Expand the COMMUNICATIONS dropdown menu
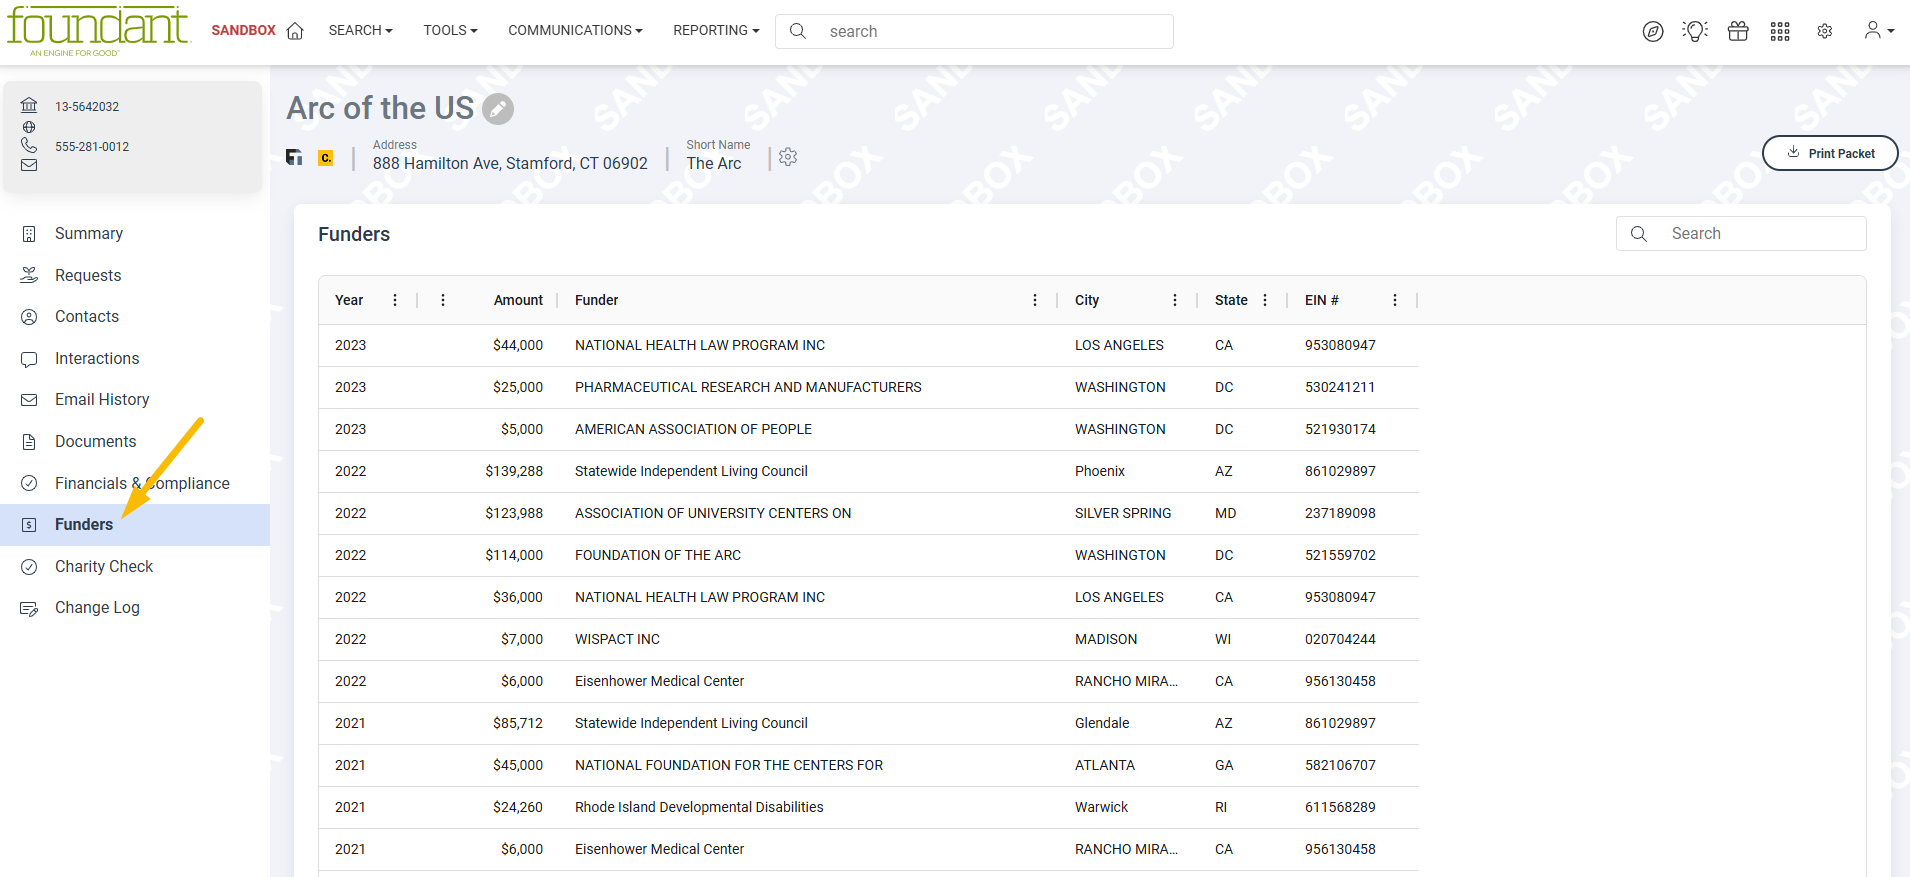The image size is (1910, 877). (575, 31)
